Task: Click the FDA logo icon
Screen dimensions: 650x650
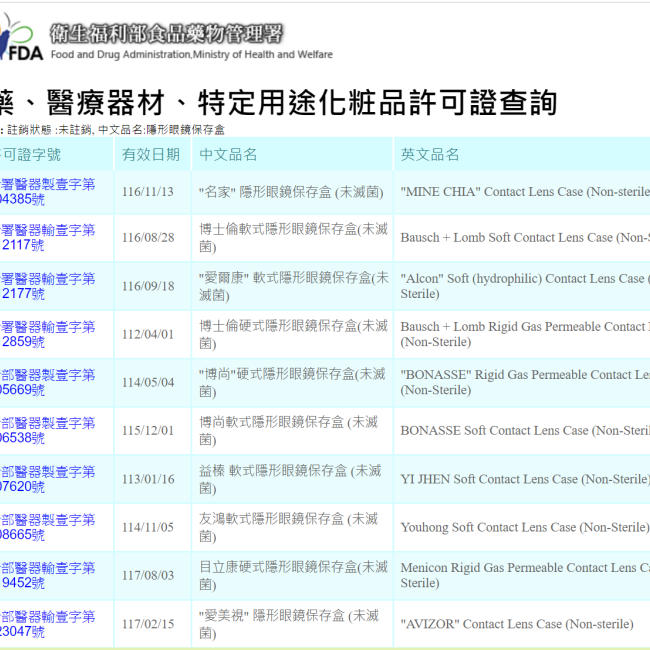Action: [21, 37]
